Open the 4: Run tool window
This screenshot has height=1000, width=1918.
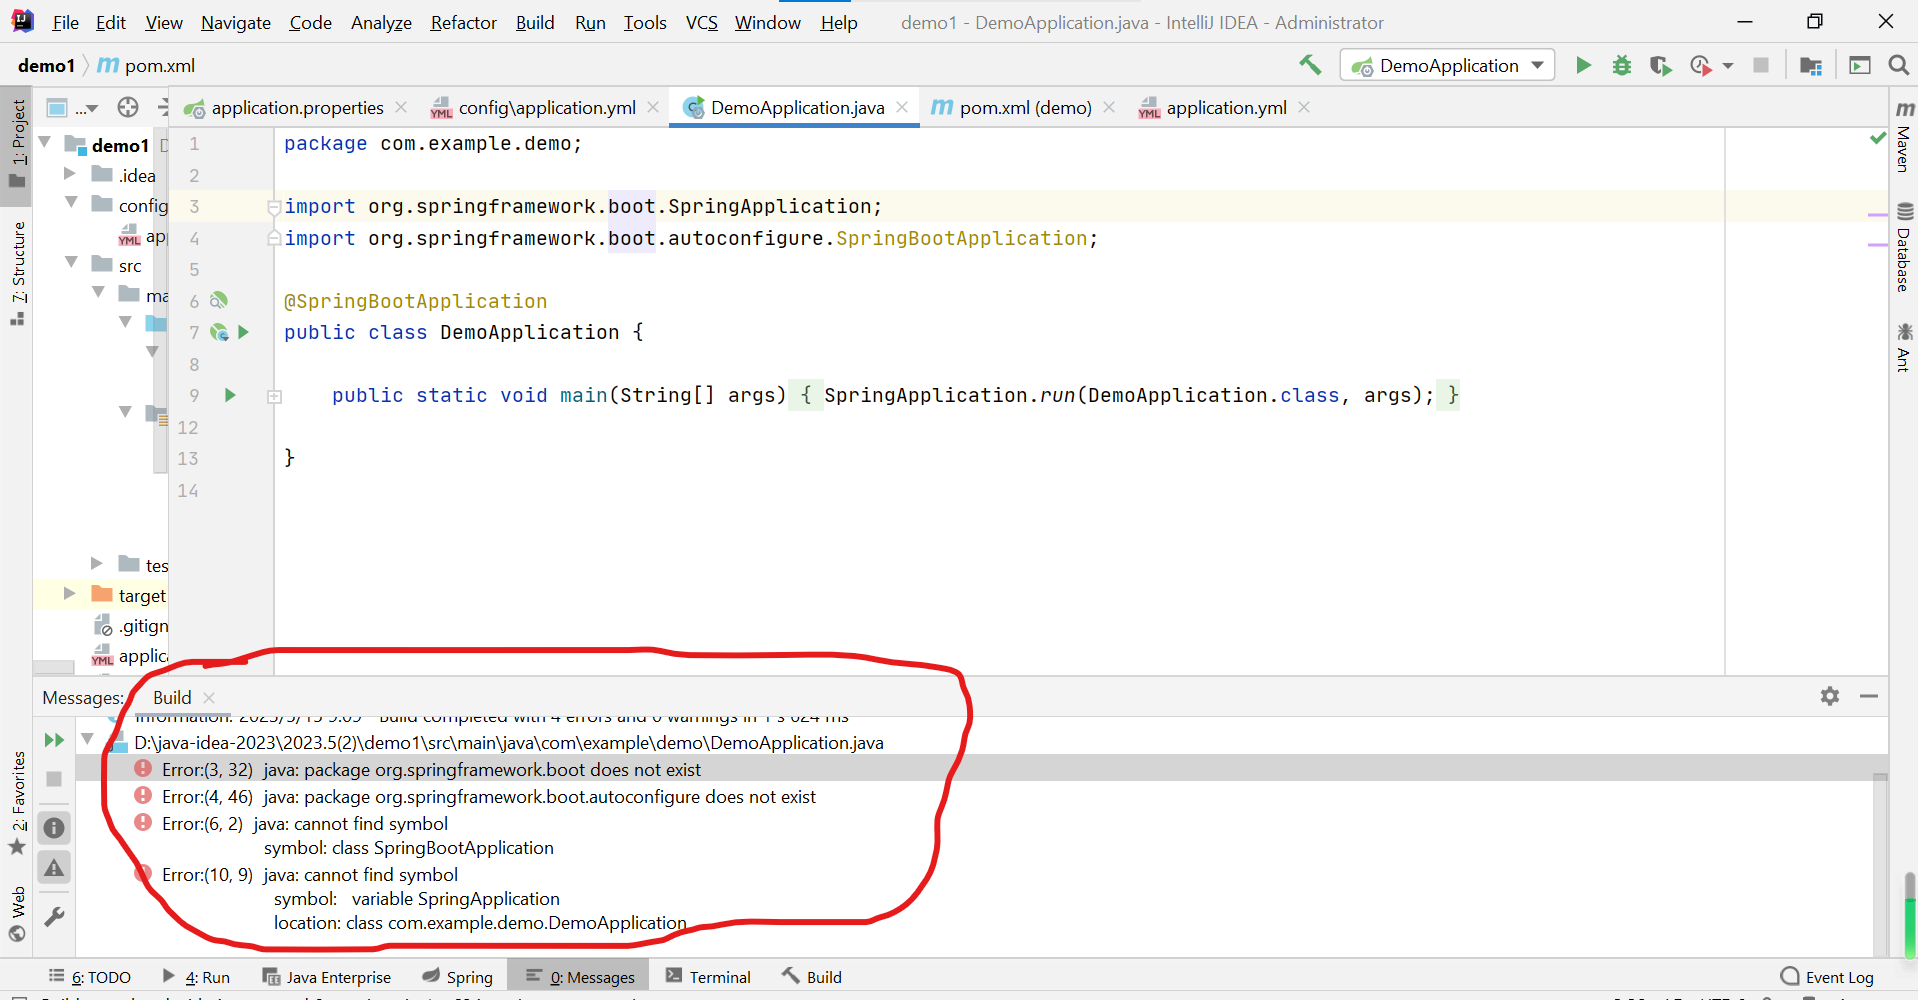coord(197,977)
